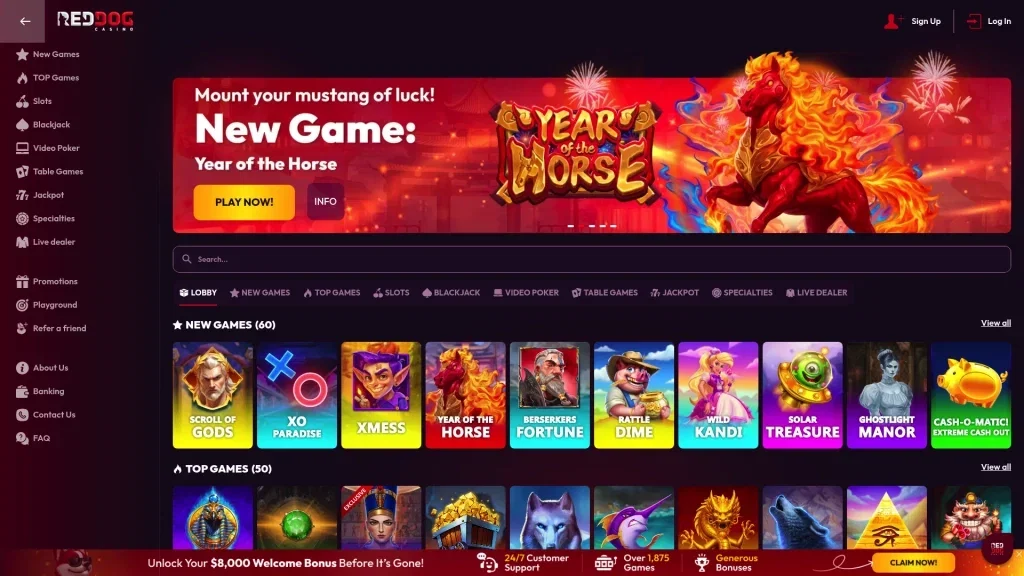Click the Play Now! banner button
Screen dimensions: 1024x576
point(244,202)
